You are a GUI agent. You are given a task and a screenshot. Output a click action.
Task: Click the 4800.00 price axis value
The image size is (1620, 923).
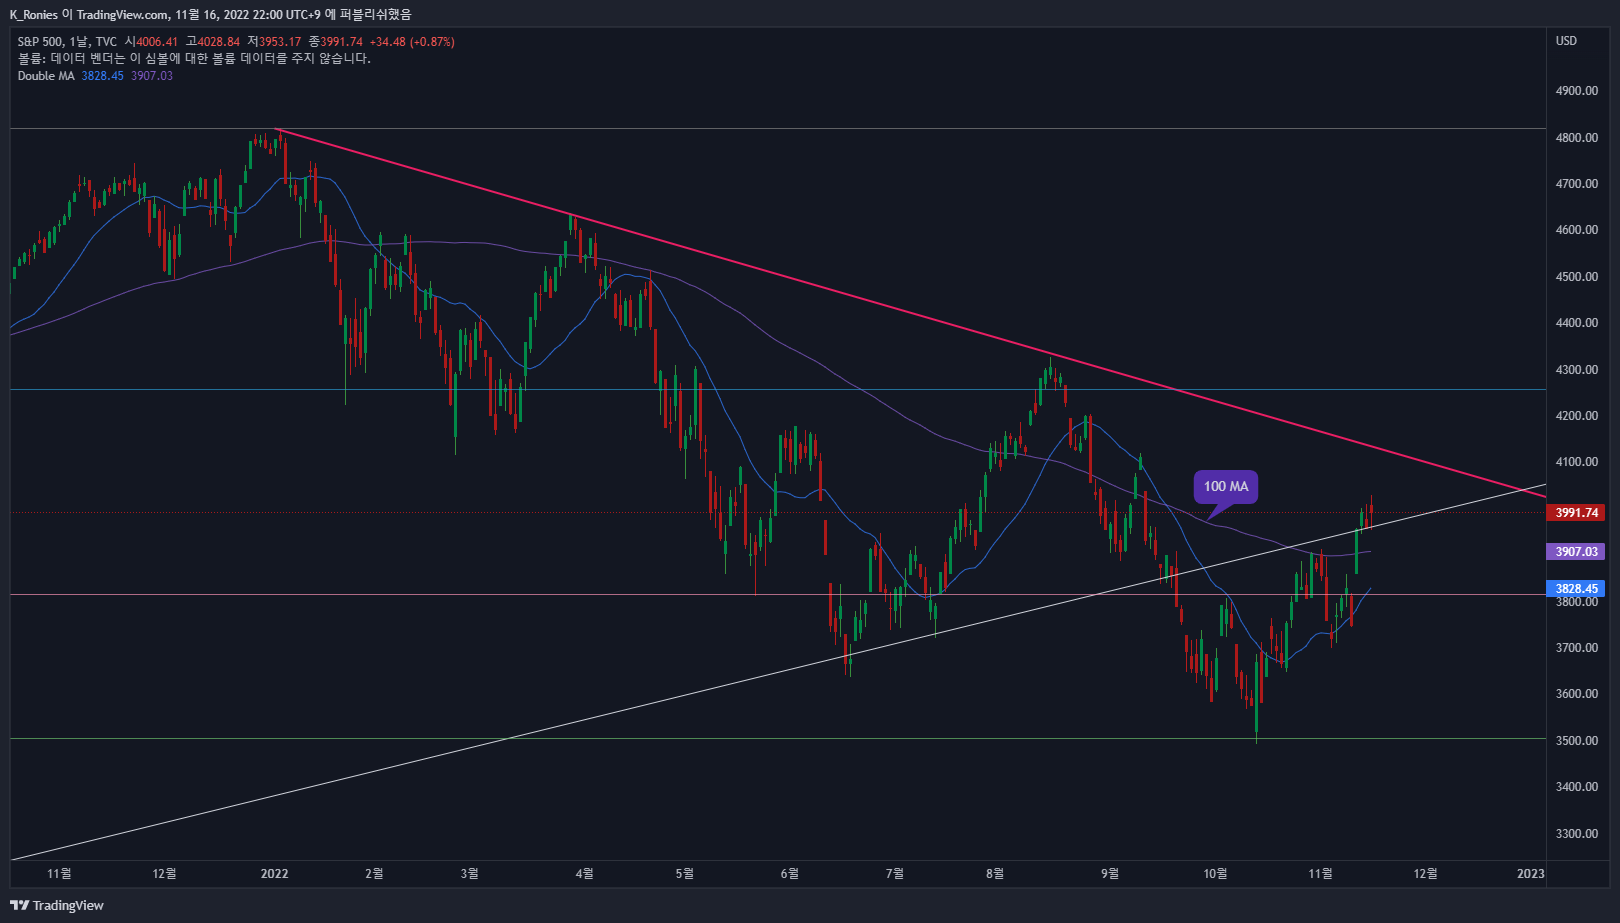[1577, 138]
